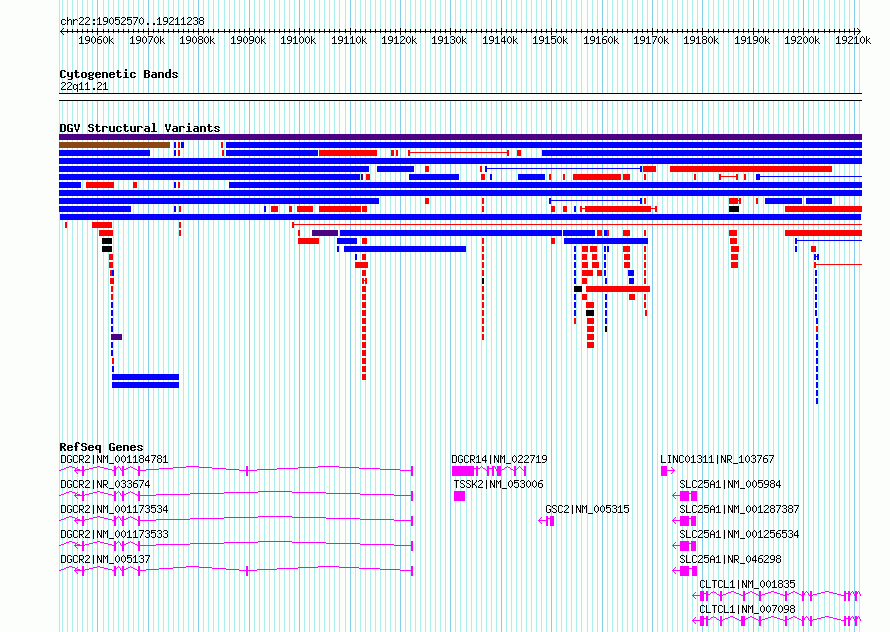
Task: Open the DGCR2|NM_005137 transcript label
Action: click(x=105, y=559)
